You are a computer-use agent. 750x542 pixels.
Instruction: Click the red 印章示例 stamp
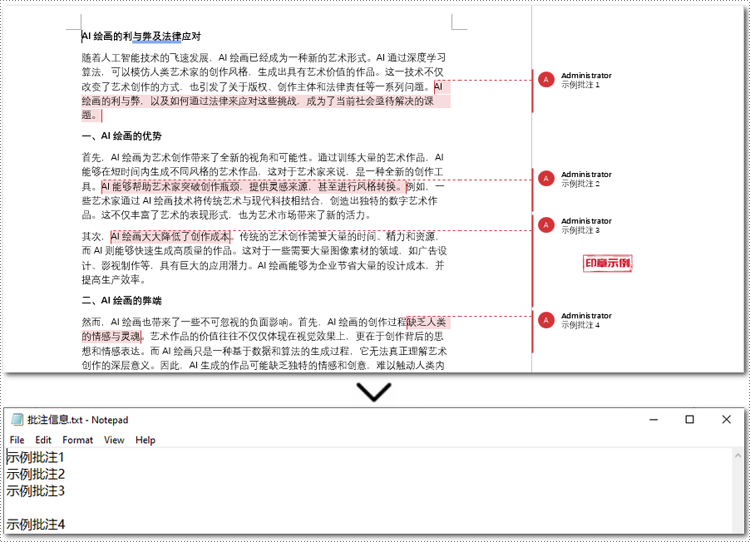tap(607, 263)
